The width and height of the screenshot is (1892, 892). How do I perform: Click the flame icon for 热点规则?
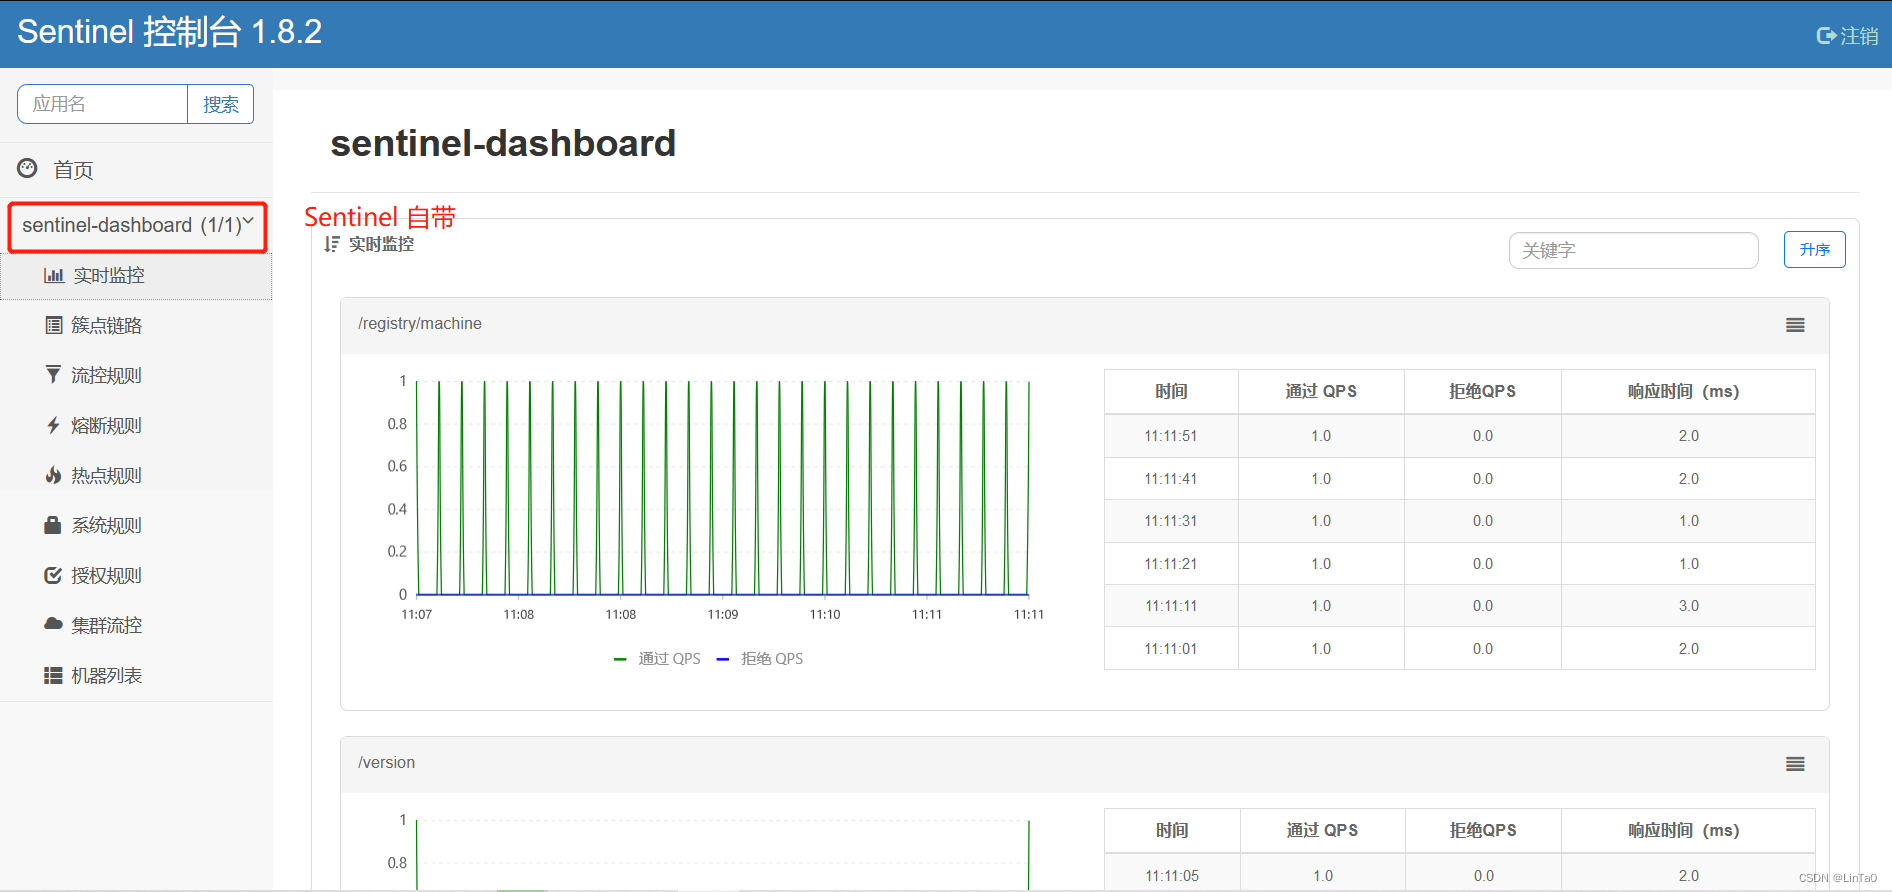[53, 475]
